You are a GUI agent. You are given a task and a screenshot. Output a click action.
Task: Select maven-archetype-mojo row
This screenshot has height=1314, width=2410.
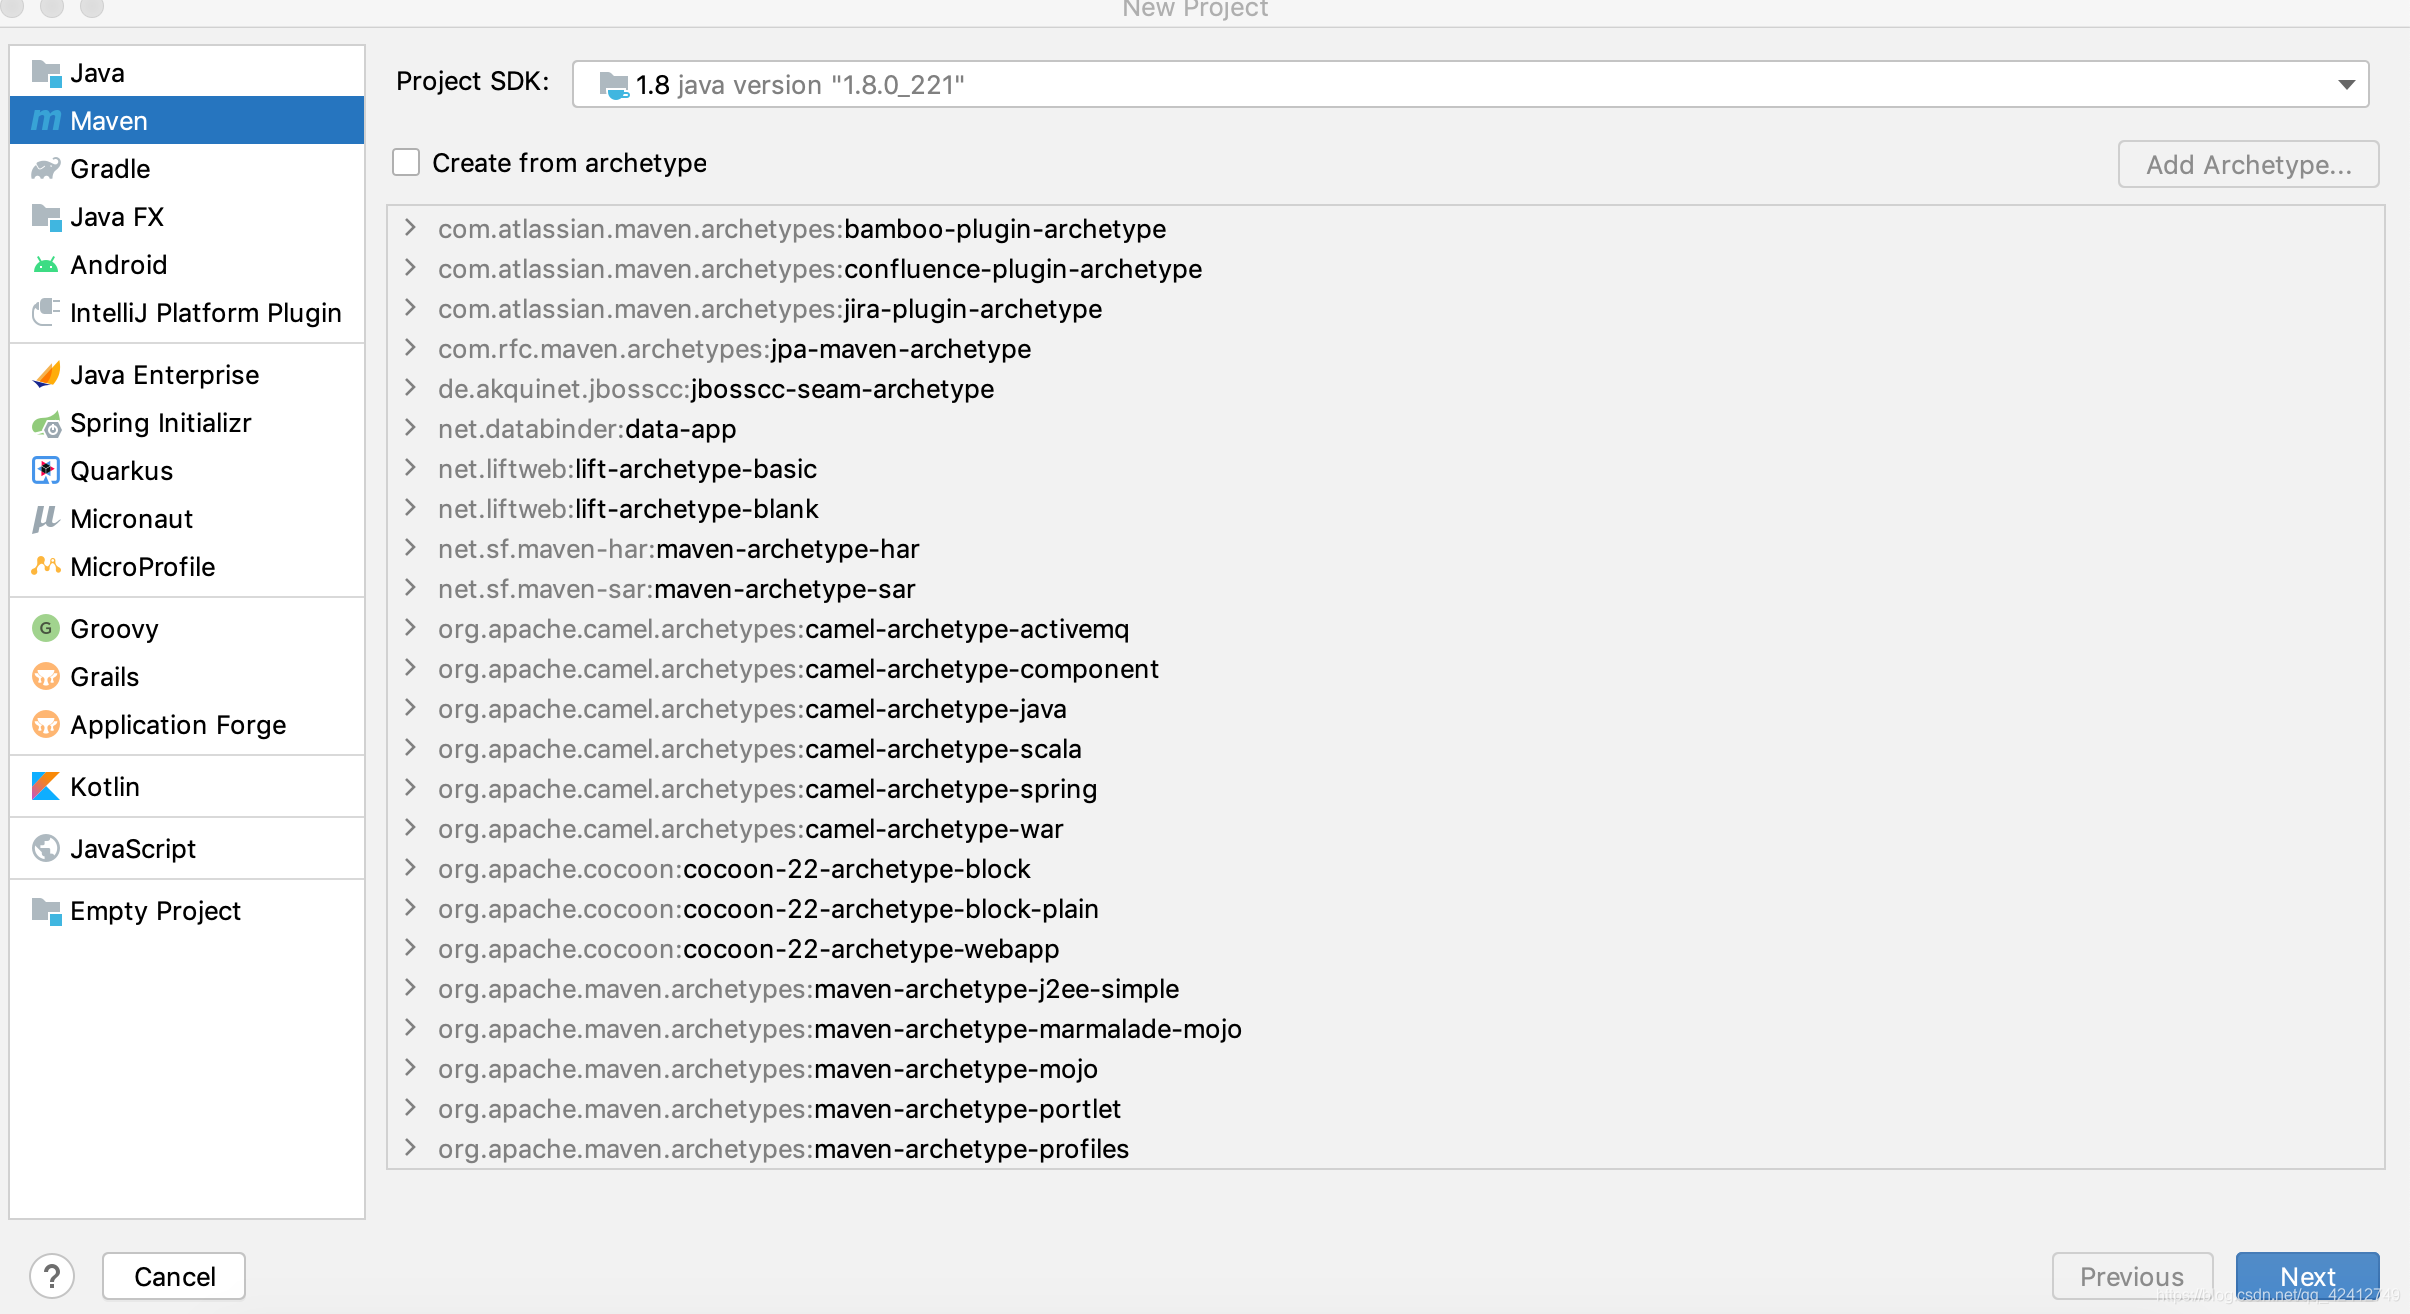1385,1069
